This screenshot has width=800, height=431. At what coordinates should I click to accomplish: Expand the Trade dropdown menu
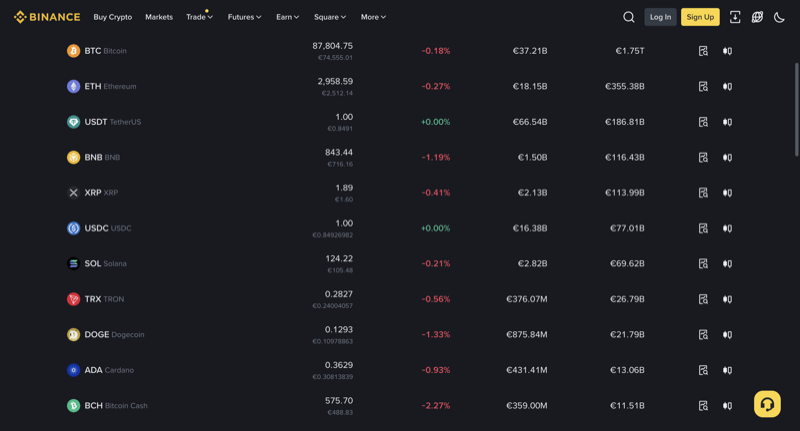(199, 17)
